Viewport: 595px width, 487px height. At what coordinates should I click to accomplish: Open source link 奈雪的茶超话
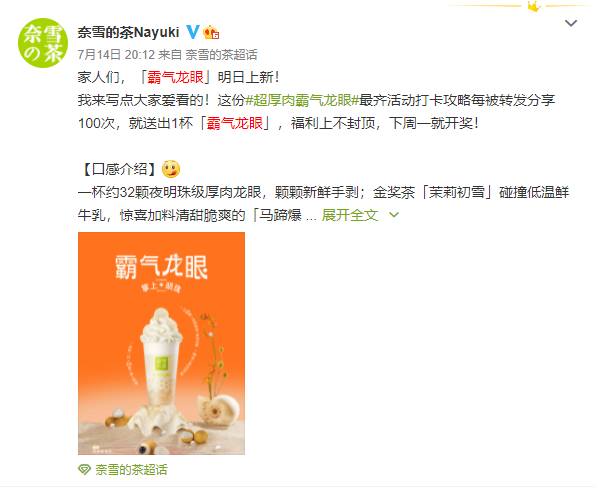(221, 55)
